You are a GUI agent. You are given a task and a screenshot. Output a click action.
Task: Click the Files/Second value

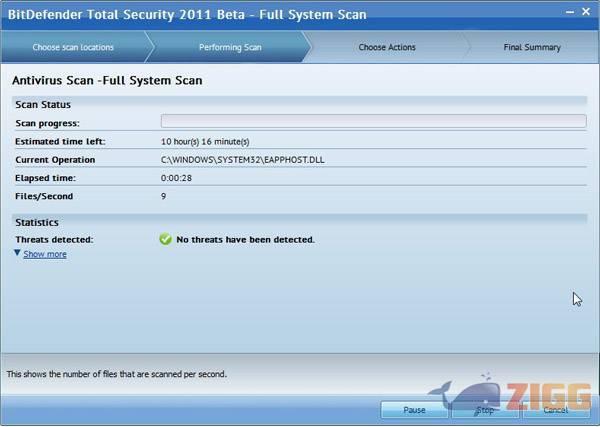click(x=164, y=196)
